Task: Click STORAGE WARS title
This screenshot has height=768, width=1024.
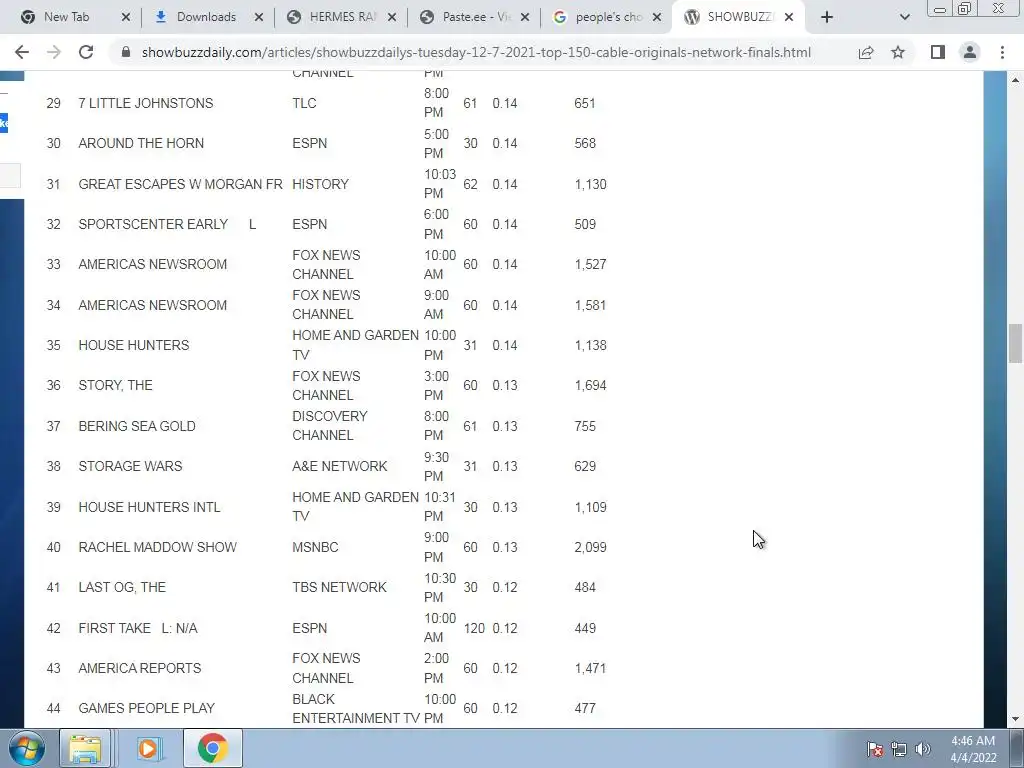Action: point(131,466)
